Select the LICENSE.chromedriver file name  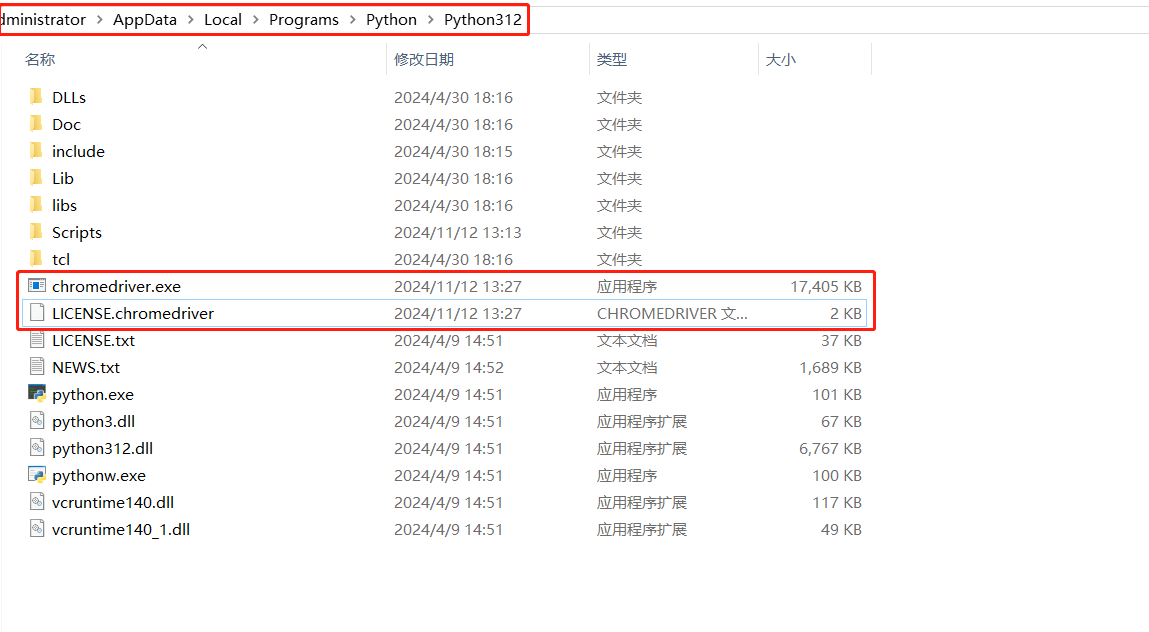pos(133,314)
